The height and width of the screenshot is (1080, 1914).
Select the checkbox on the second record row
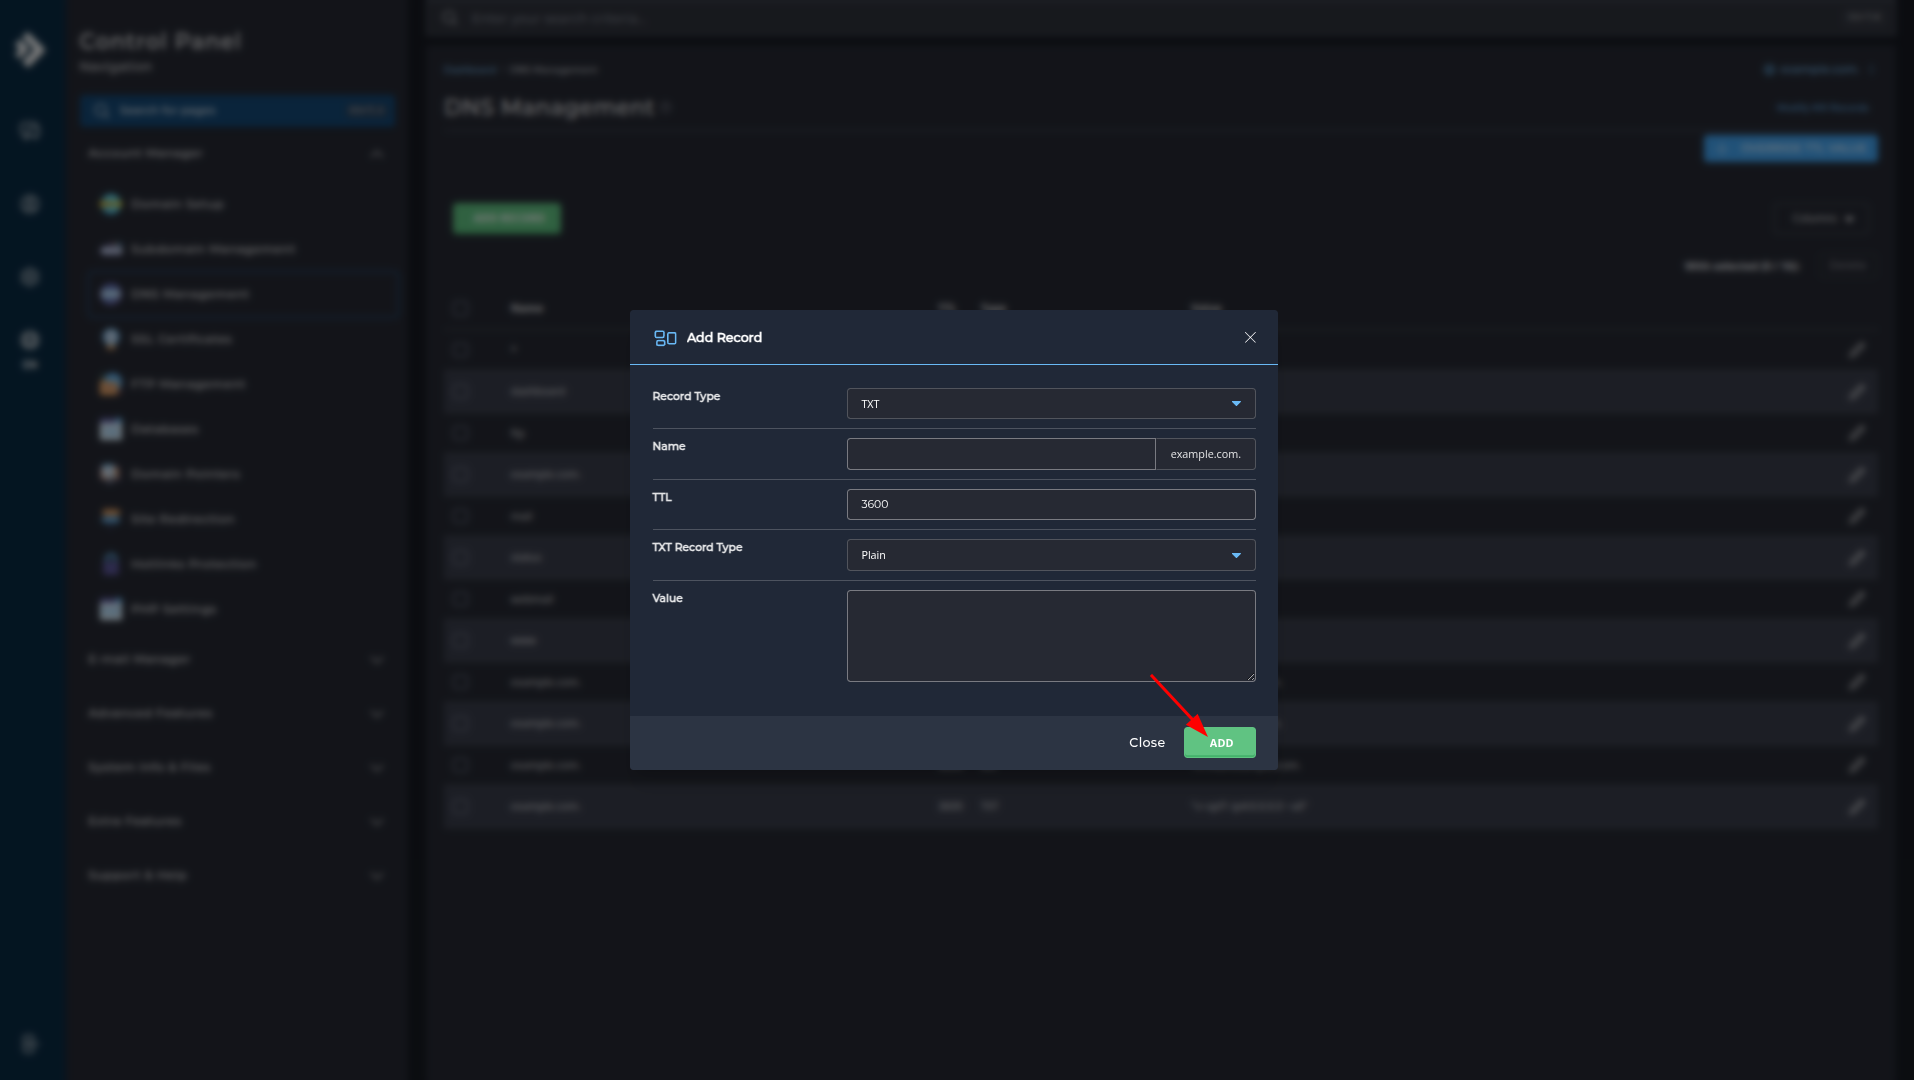point(461,391)
